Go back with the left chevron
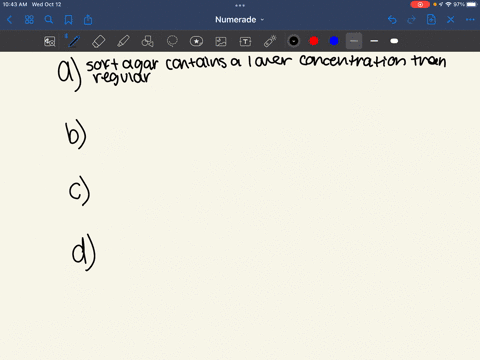The height and width of the screenshot is (360, 480). [x=10, y=20]
